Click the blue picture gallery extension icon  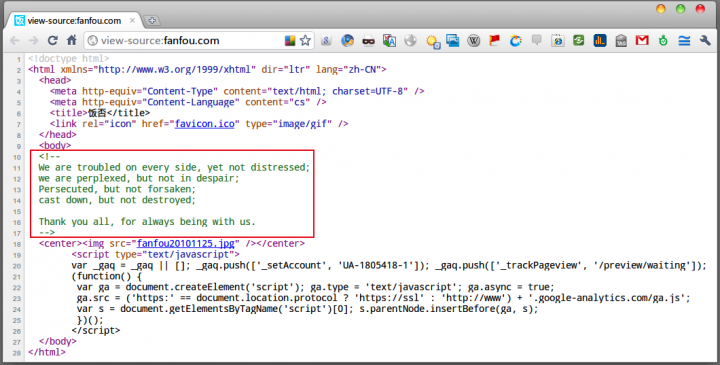point(453,40)
